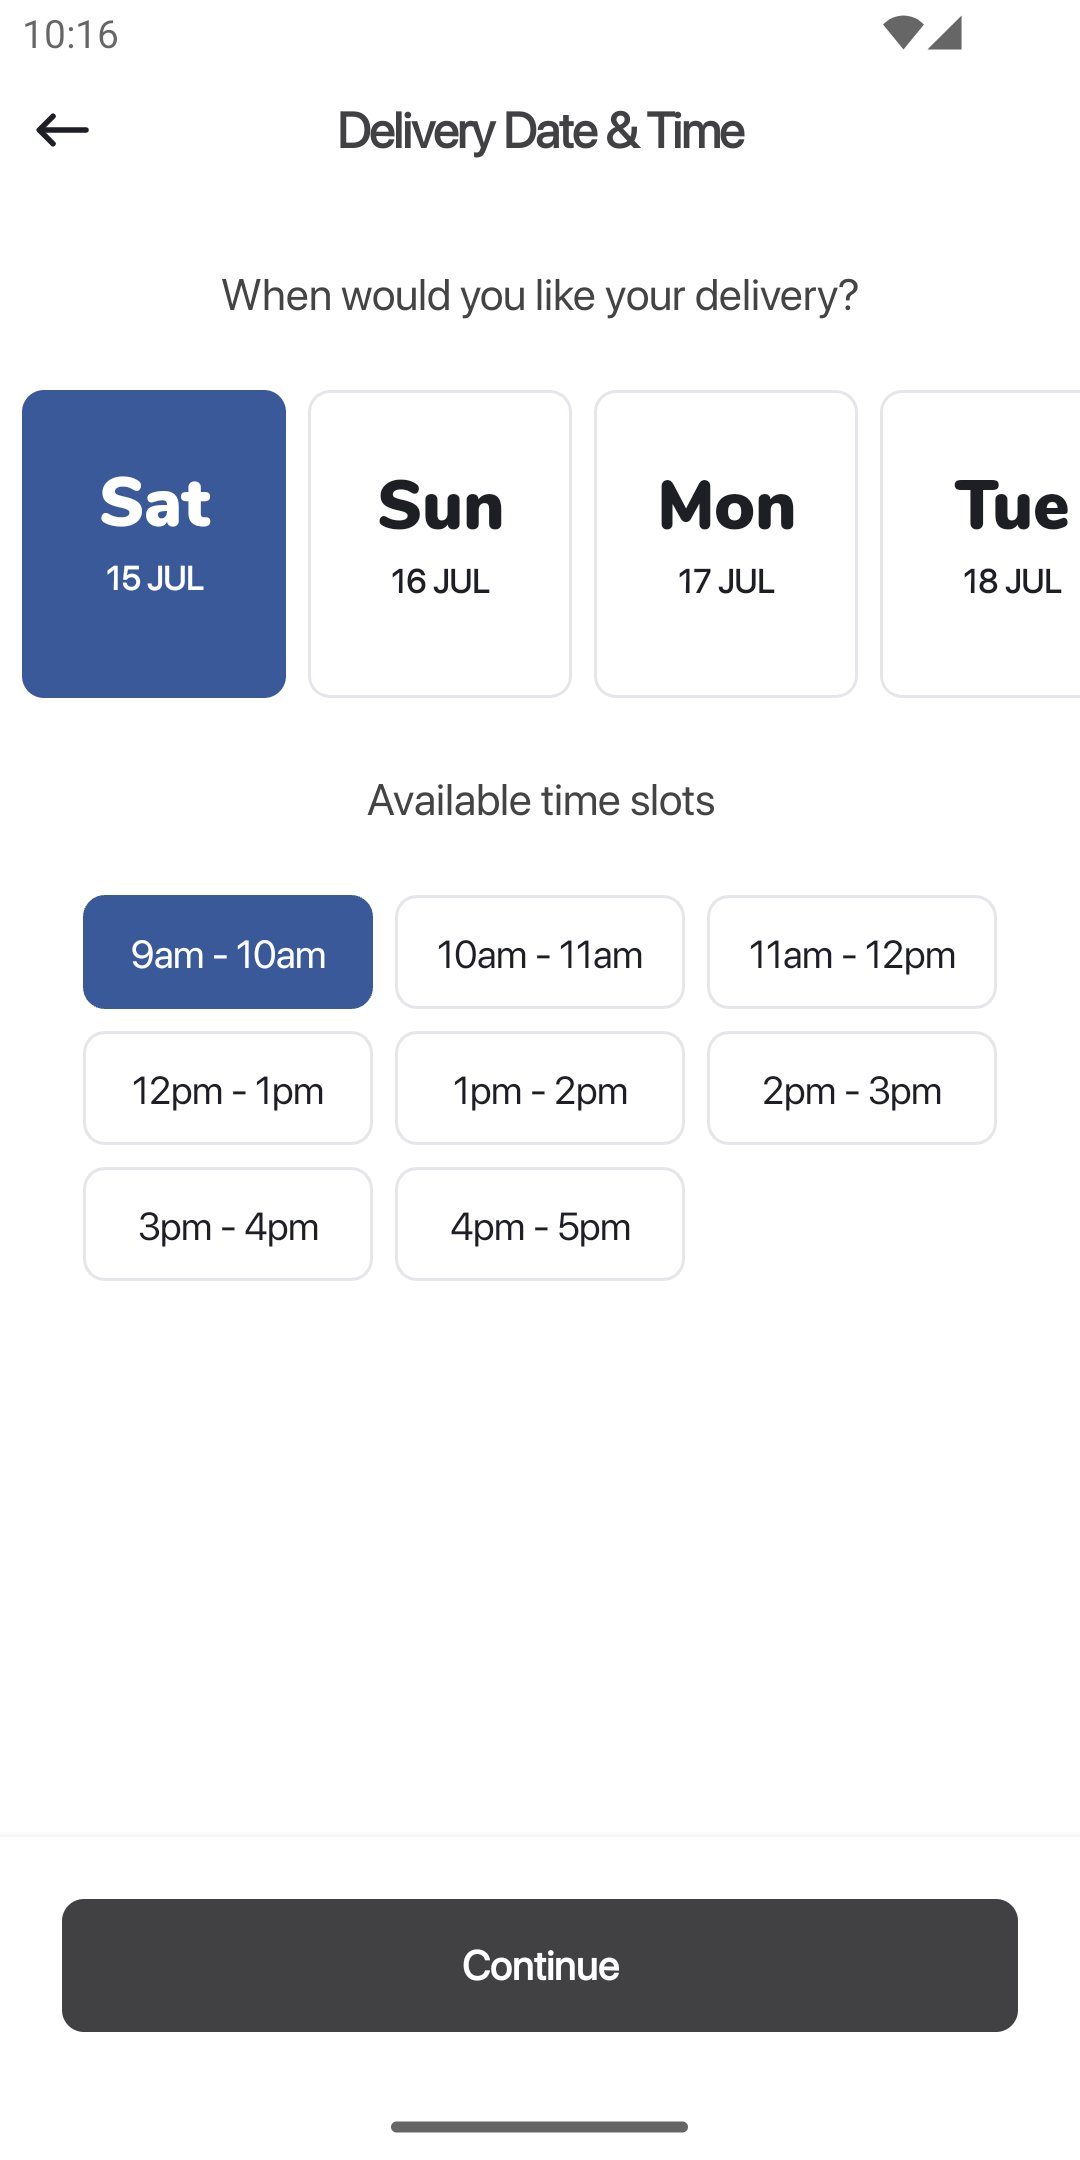Tap the status bar clock
The width and height of the screenshot is (1080, 2160).
(x=71, y=34)
